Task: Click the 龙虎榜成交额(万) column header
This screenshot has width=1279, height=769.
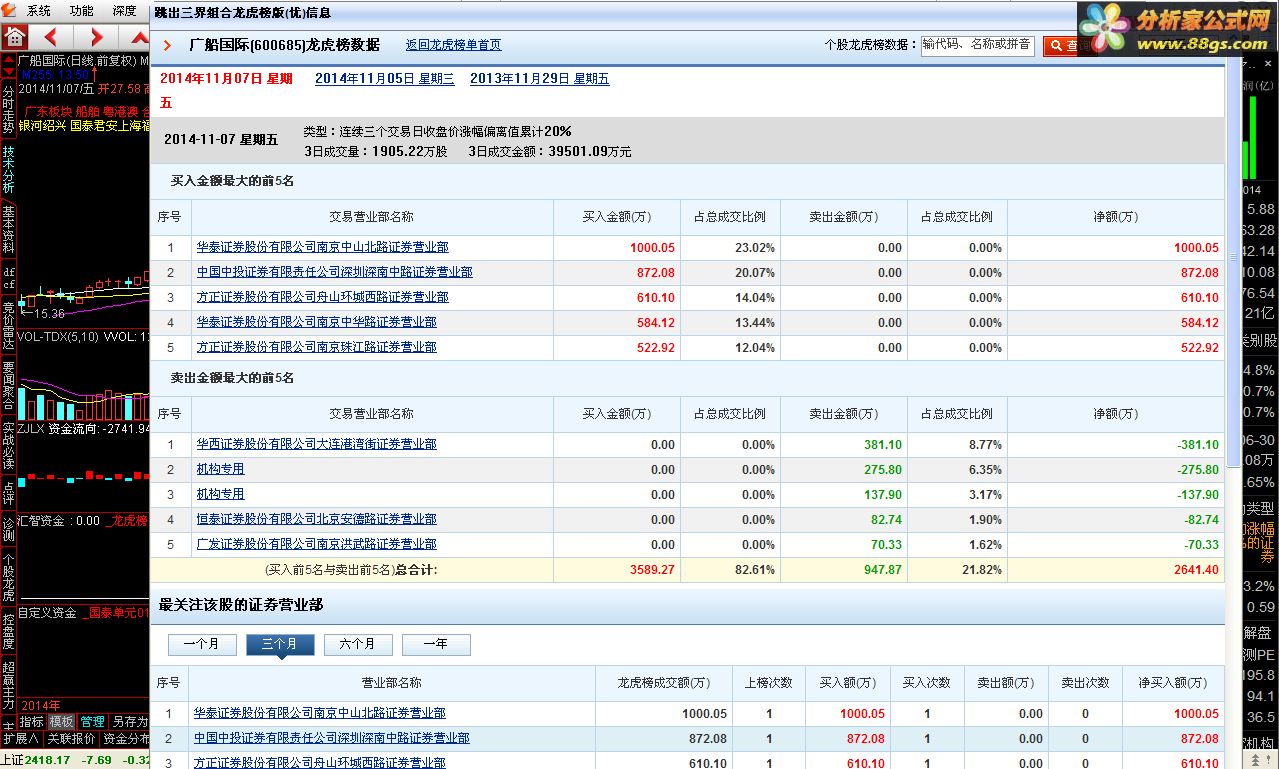Action: click(x=664, y=683)
